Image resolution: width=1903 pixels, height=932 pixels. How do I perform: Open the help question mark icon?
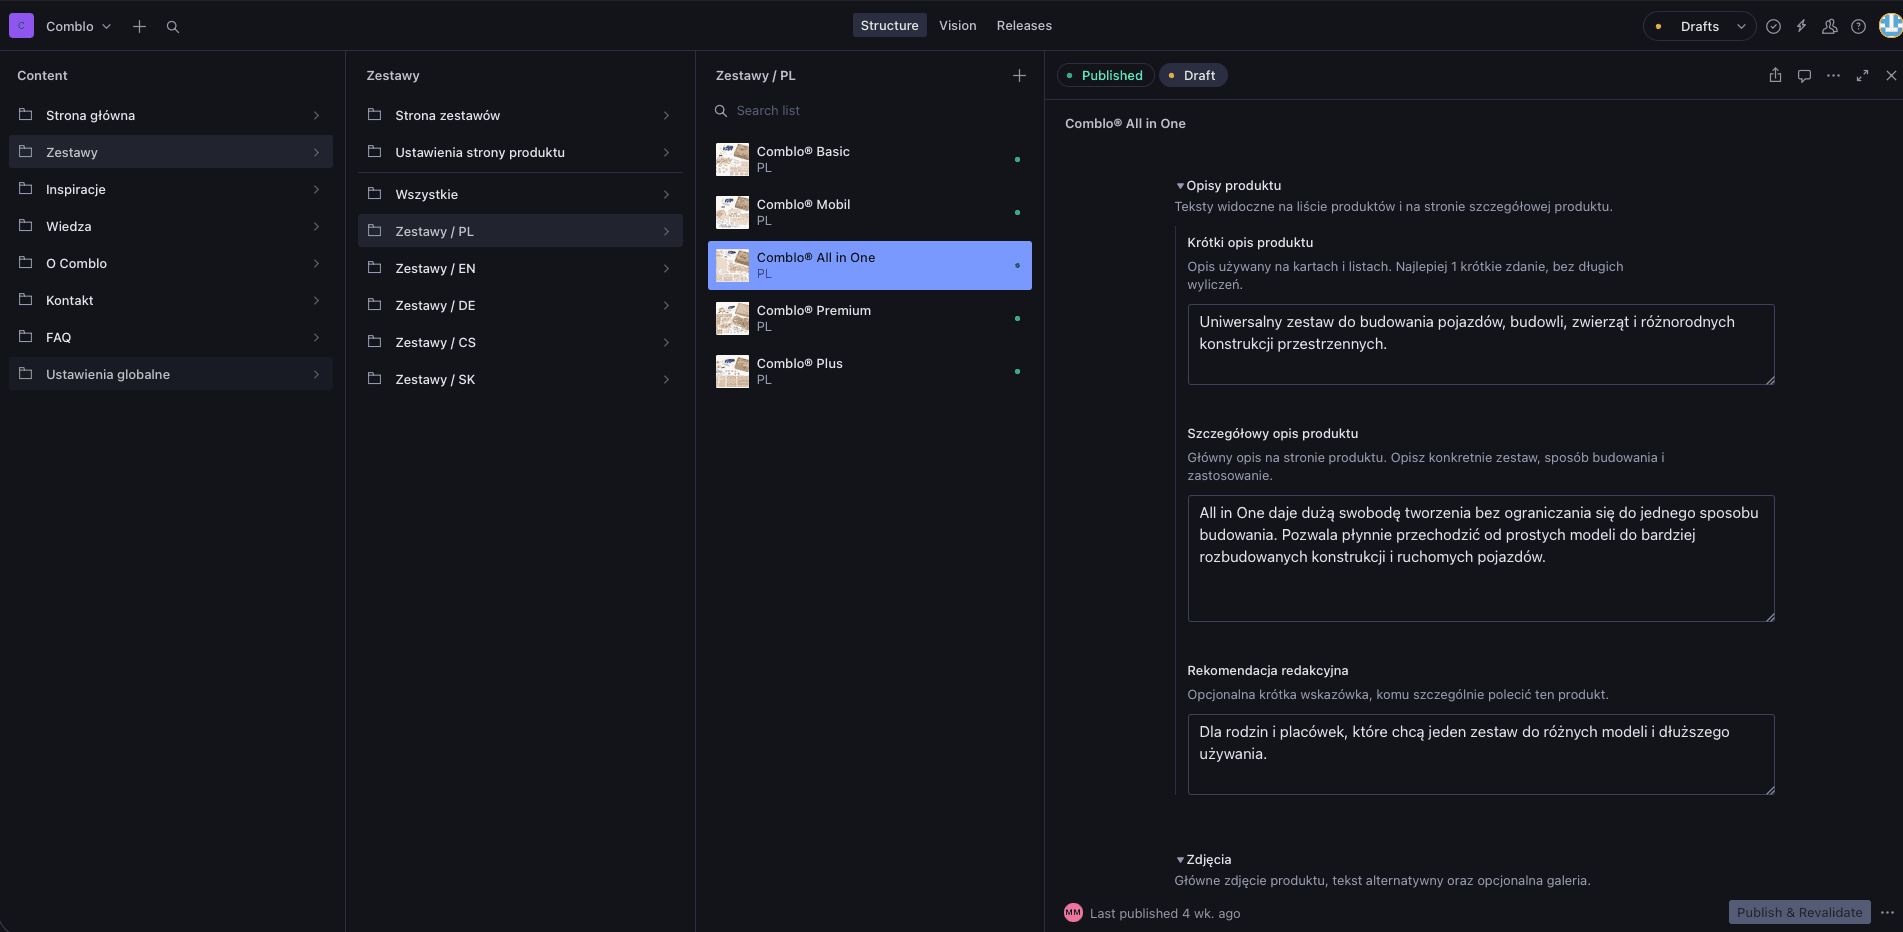coord(1858,27)
